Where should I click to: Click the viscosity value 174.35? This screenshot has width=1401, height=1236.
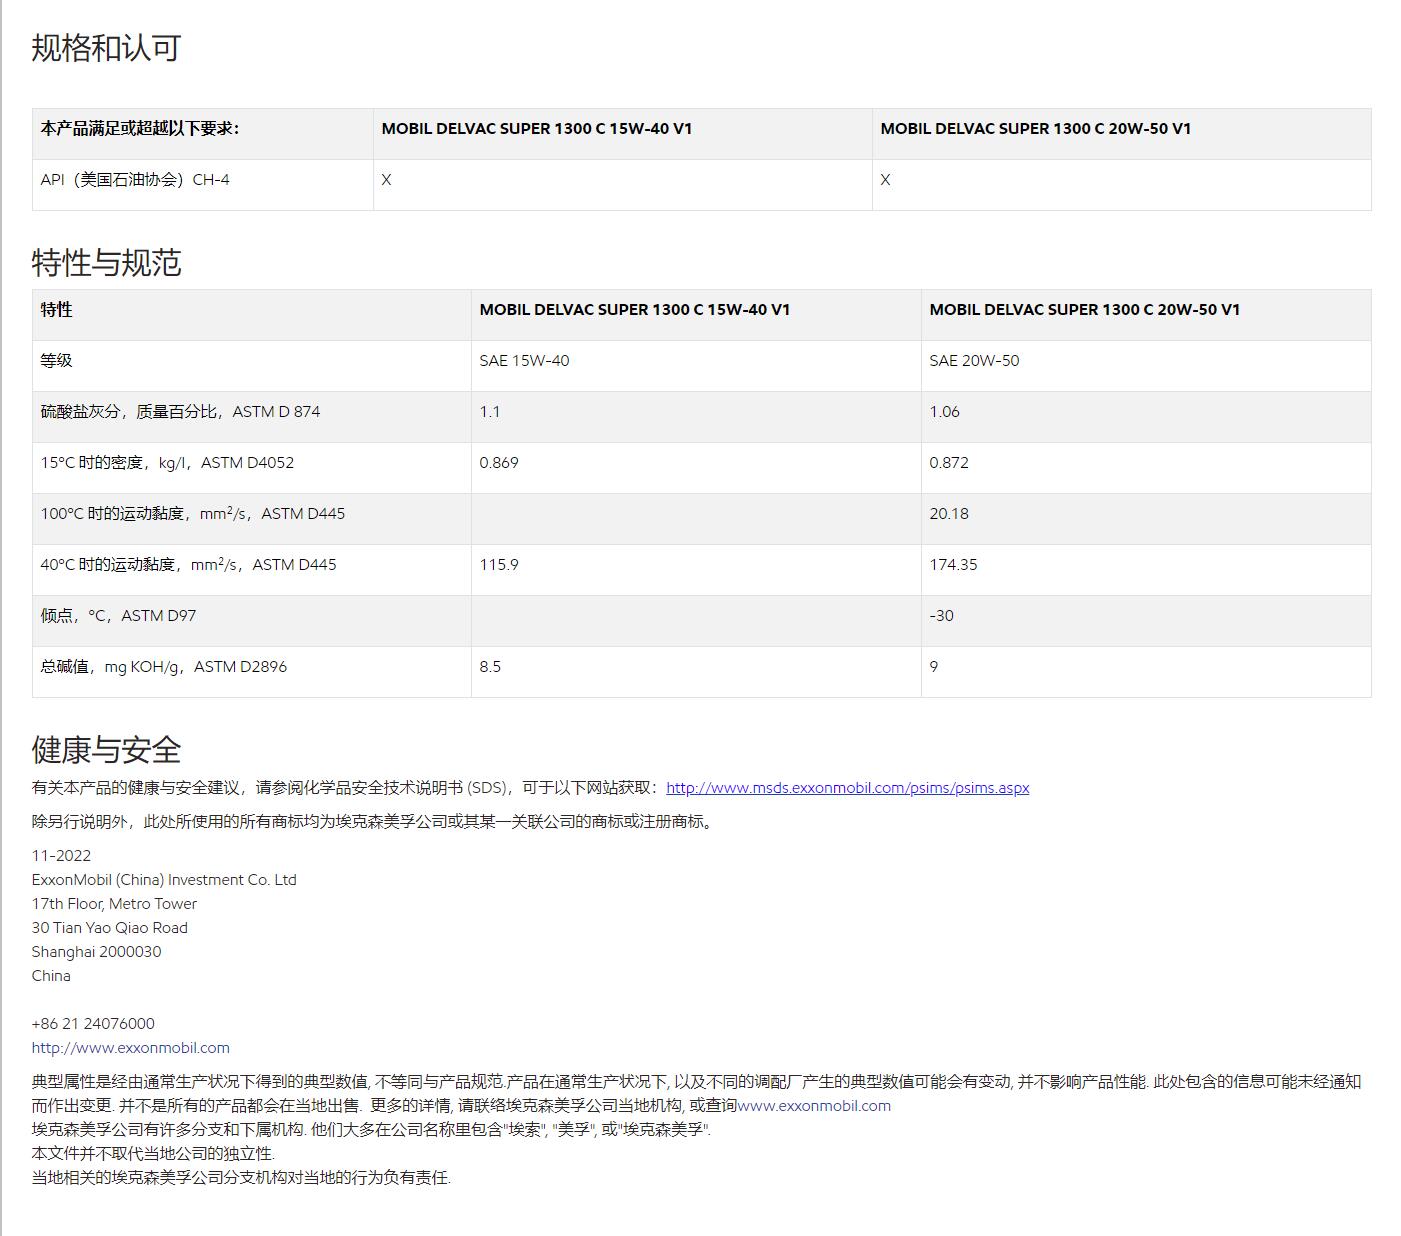(954, 565)
